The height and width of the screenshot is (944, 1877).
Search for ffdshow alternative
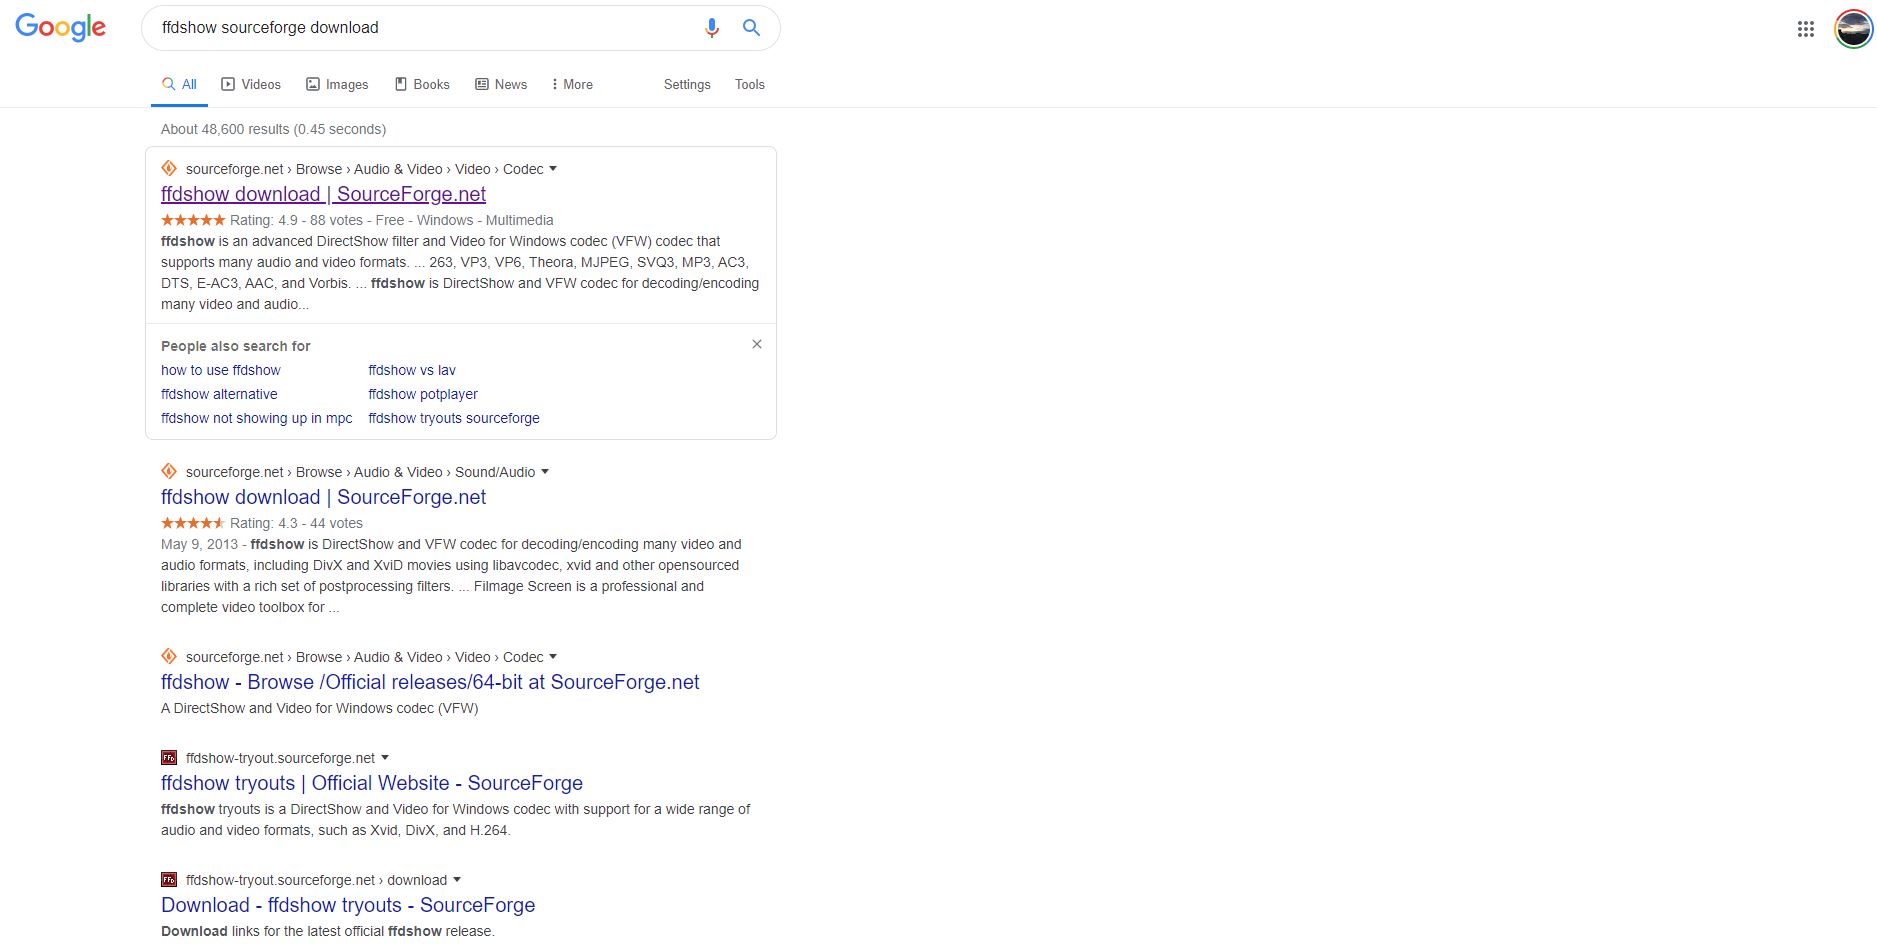(219, 394)
